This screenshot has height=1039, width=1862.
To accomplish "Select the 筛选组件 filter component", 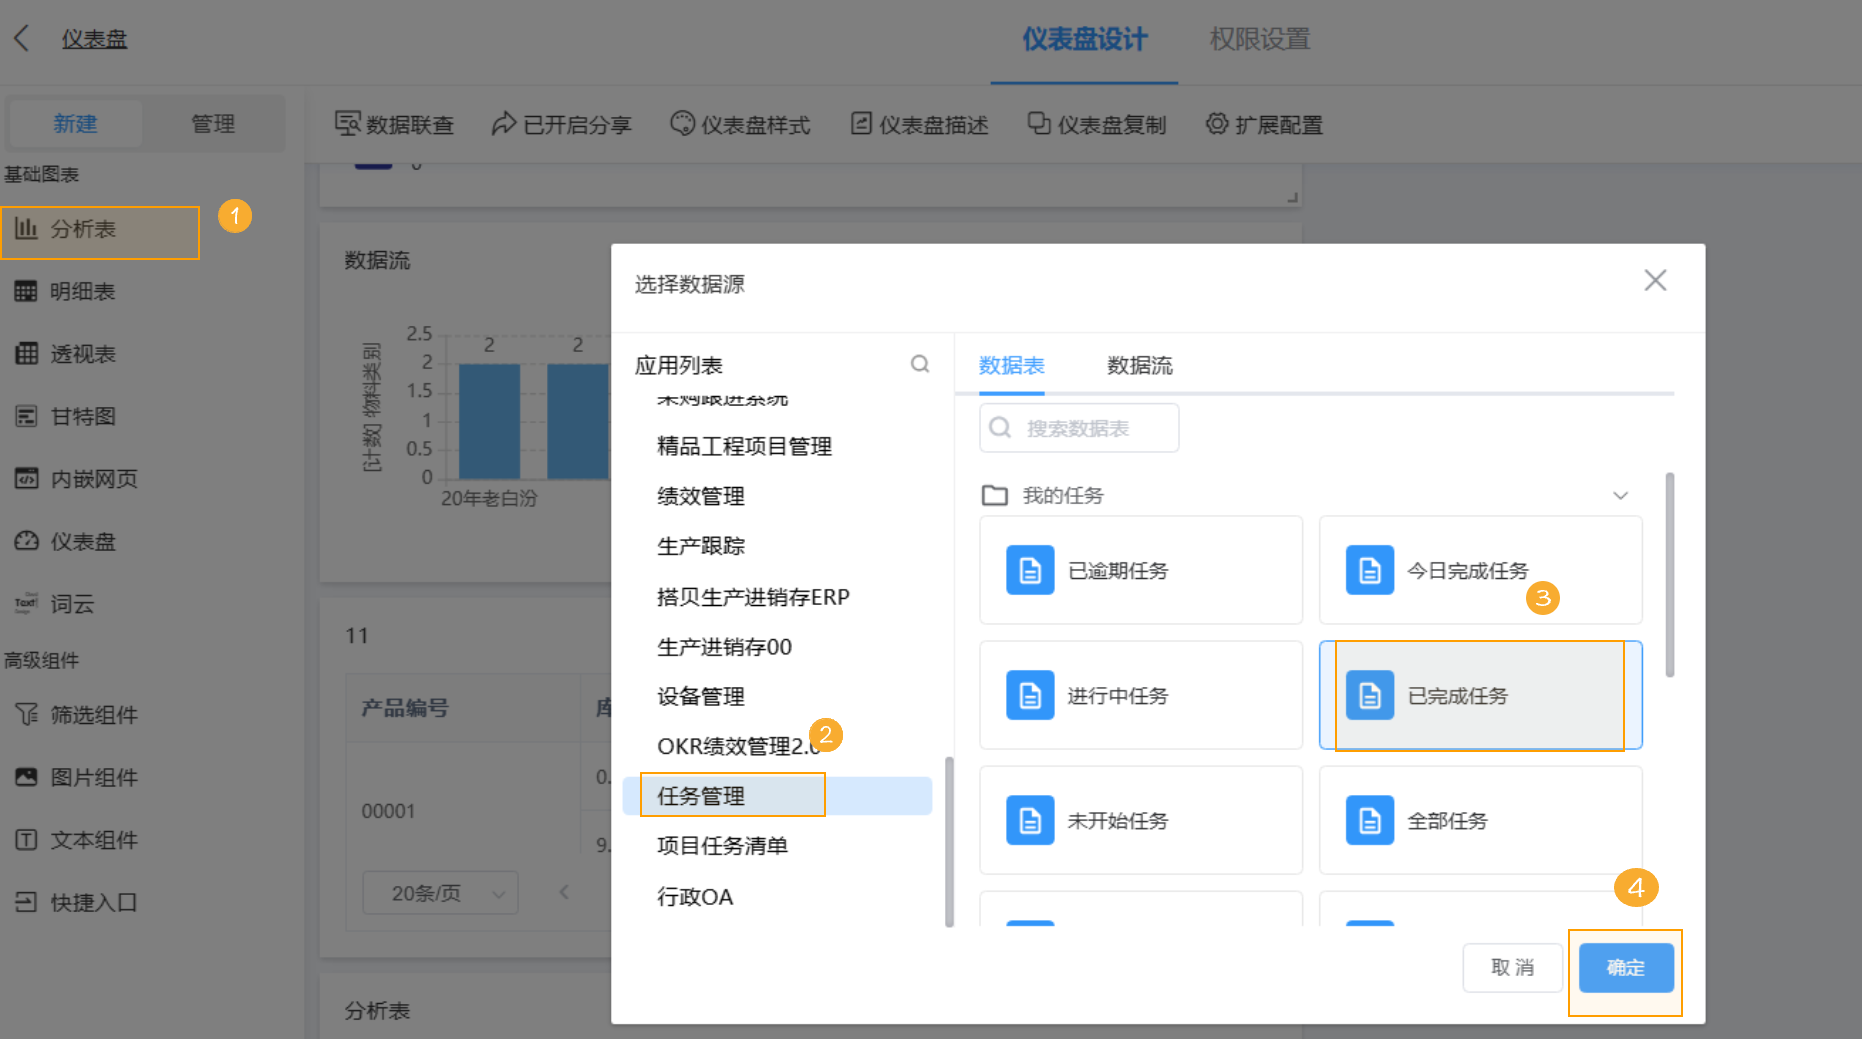I will click(x=96, y=714).
